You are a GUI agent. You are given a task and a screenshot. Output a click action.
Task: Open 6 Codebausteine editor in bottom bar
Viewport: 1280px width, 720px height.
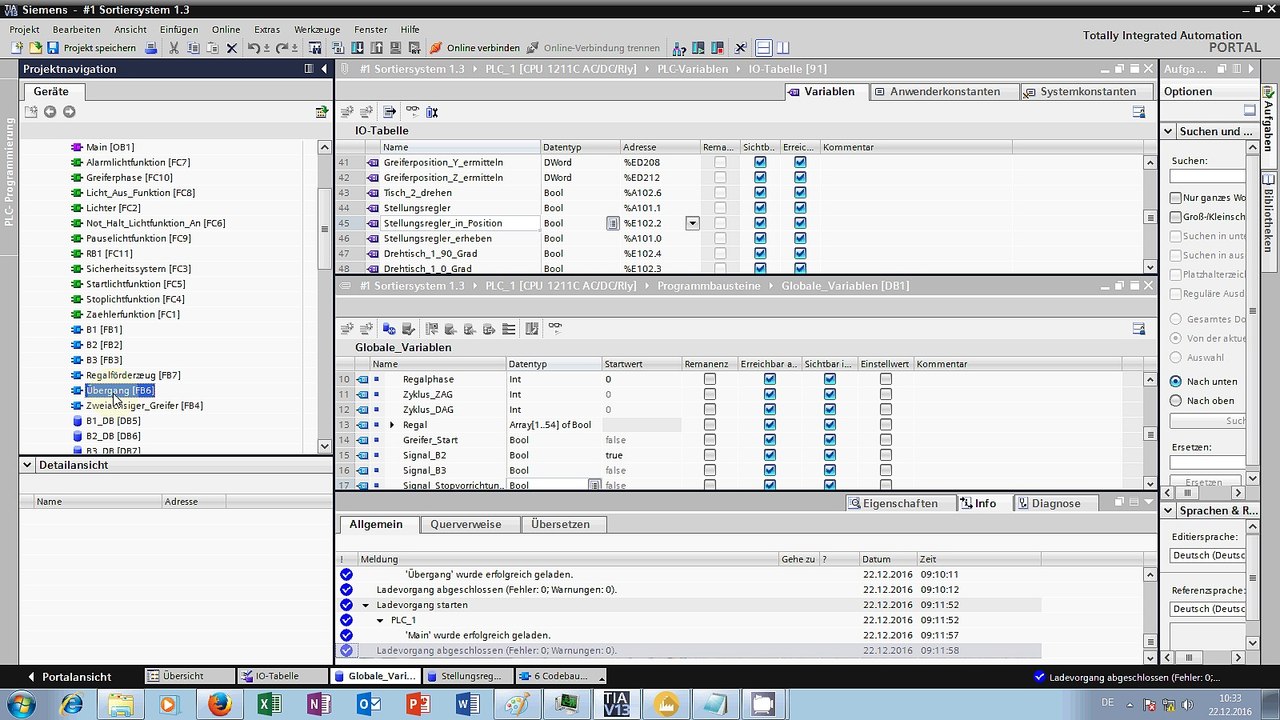[562, 676]
